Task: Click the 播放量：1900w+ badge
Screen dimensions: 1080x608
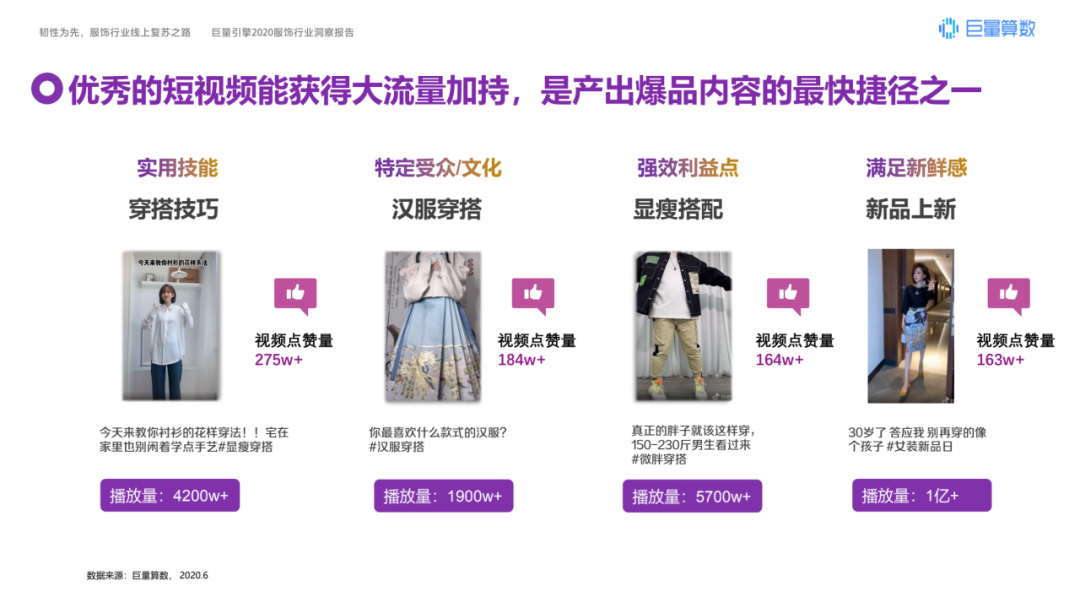Action: click(x=444, y=496)
